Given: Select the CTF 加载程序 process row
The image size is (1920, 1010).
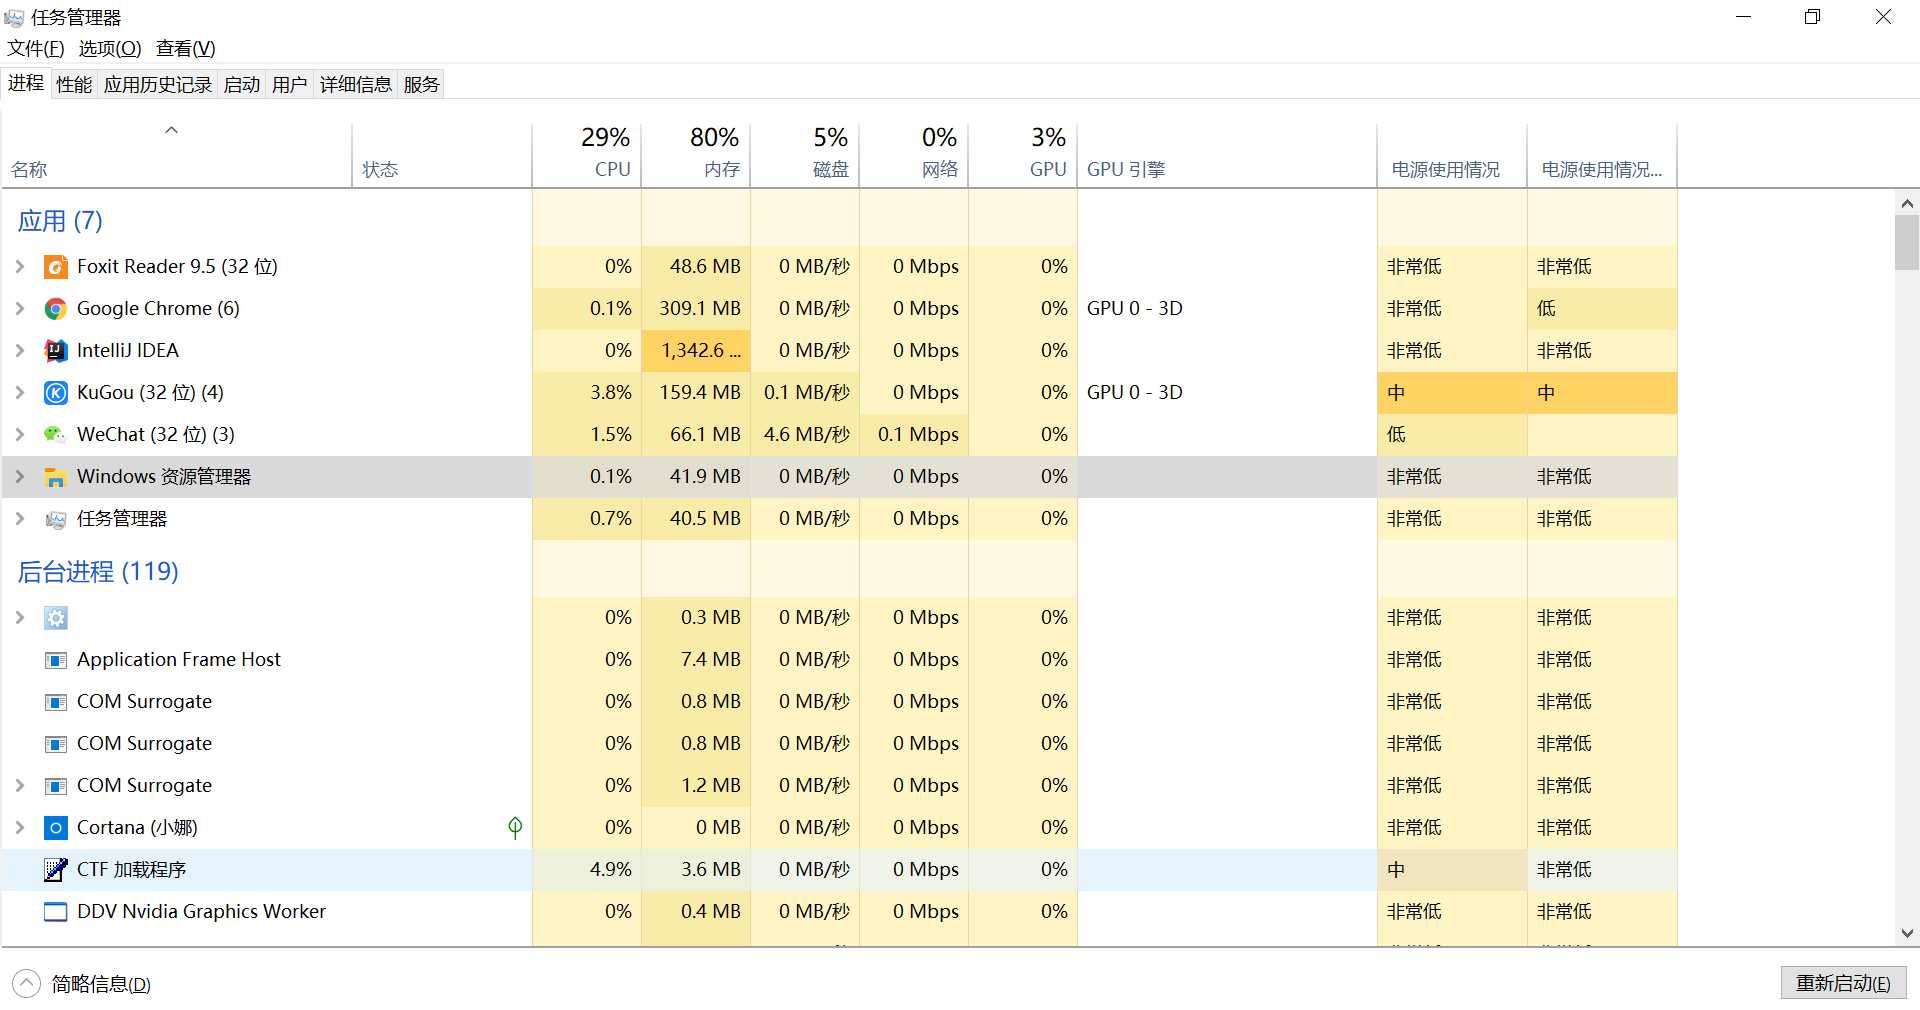Looking at the screenshot, I should (x=839, y=870).
